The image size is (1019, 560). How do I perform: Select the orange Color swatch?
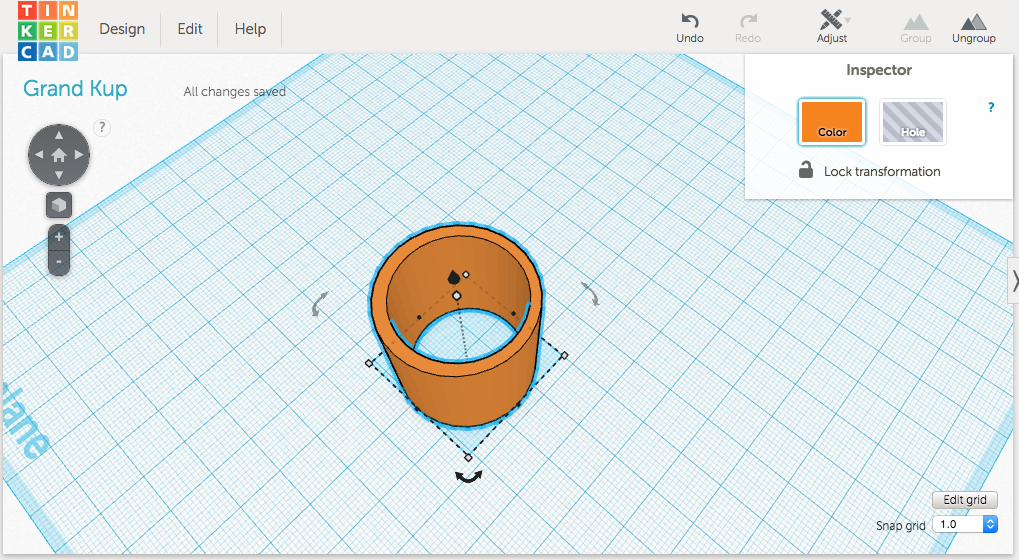(x=832, y=121)
